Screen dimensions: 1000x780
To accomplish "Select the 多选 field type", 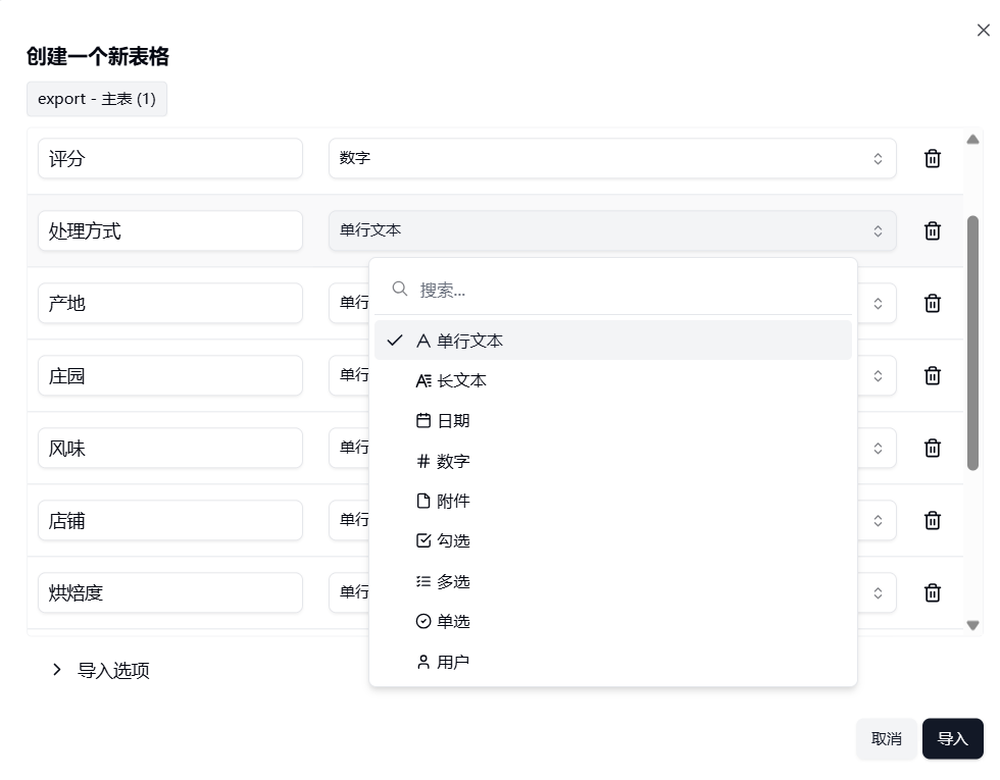I will click(x=613, y=582).
